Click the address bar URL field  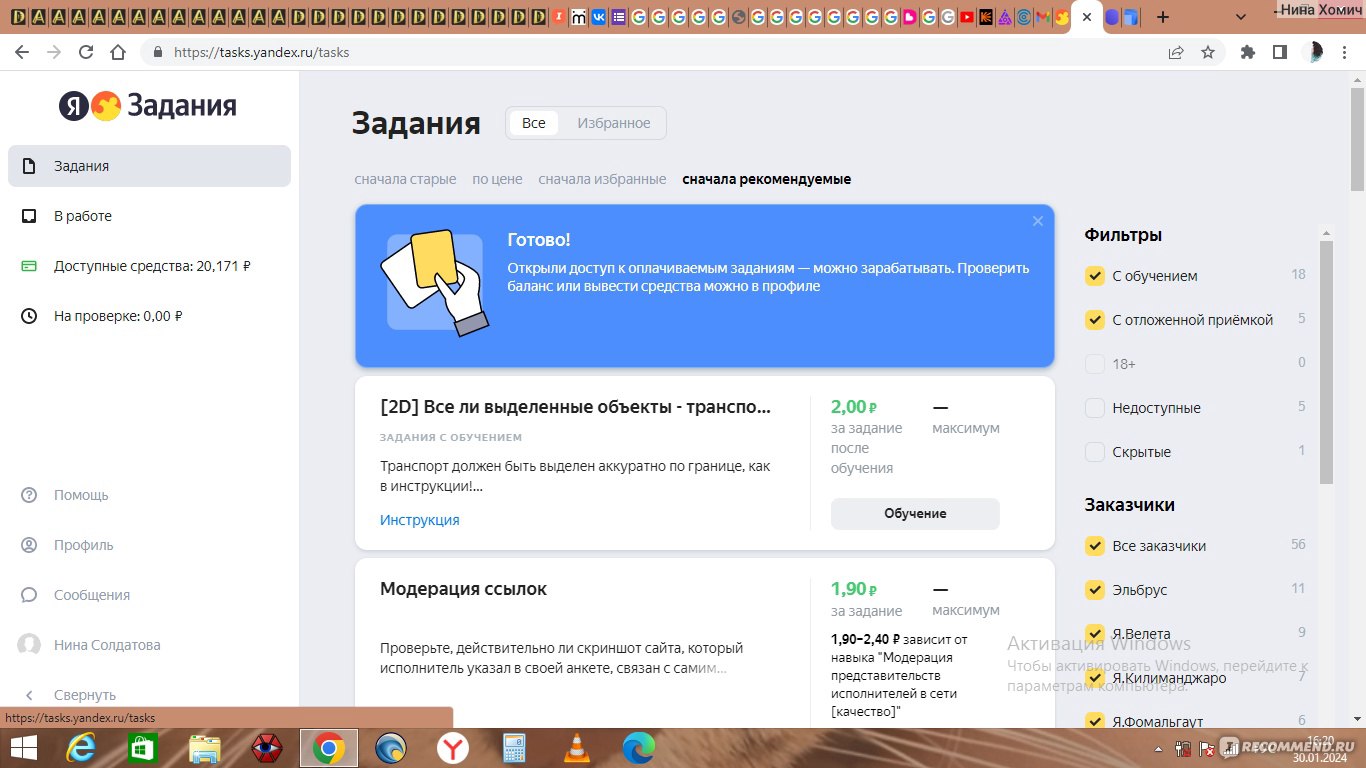(x=650, y=52)
